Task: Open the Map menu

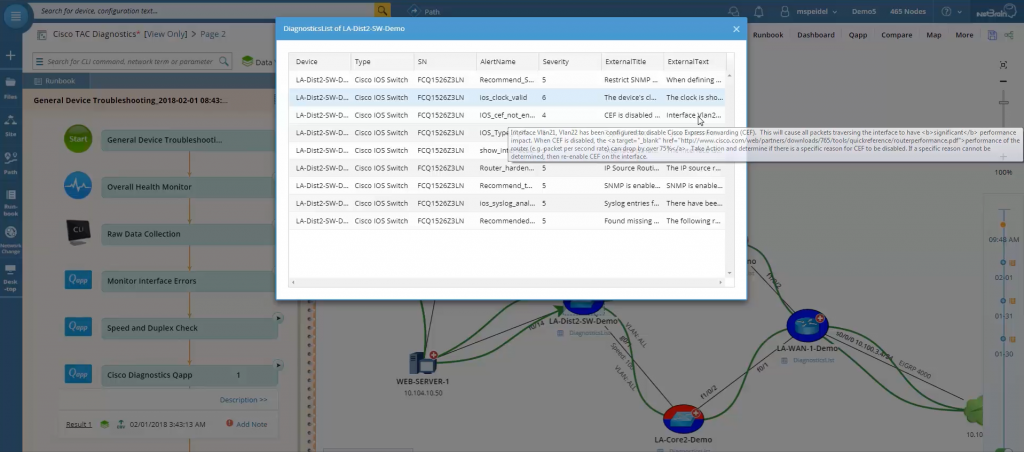Action: click(x=933, y=35)
